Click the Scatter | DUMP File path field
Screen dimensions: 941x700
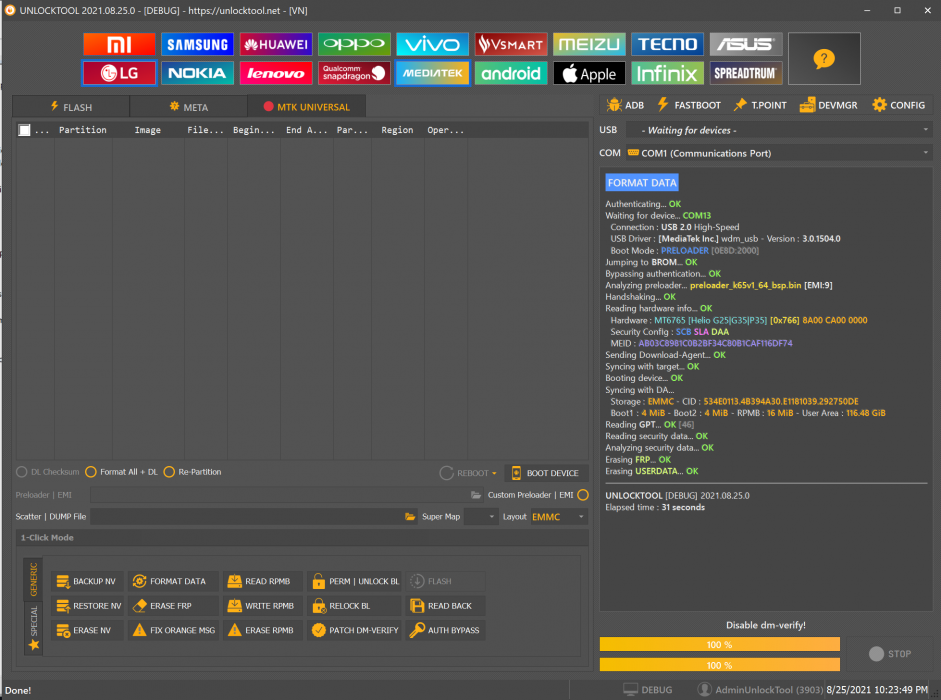247,517
